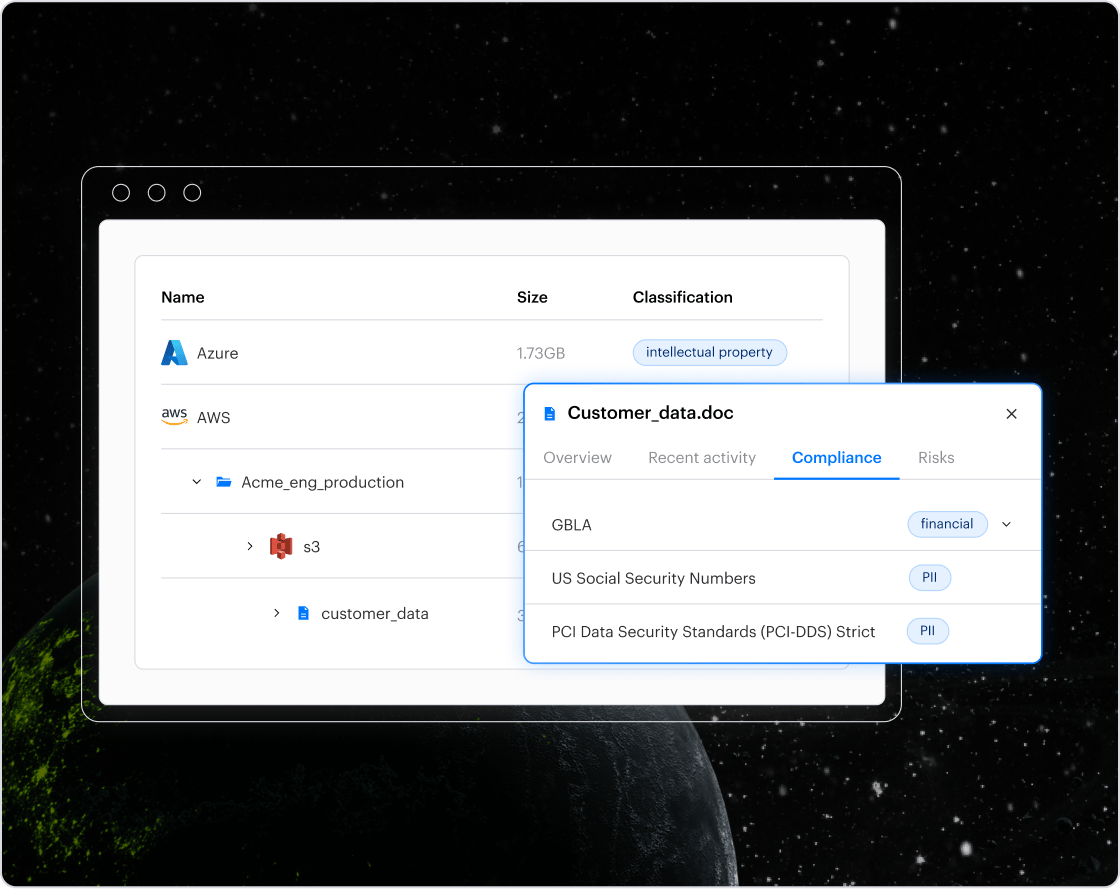Click PII tag for US Social Security Numbers

(929, 578)
